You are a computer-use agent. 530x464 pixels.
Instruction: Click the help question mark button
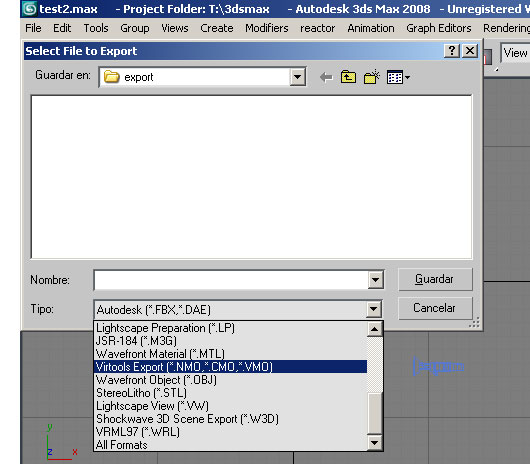click(452, 51)
